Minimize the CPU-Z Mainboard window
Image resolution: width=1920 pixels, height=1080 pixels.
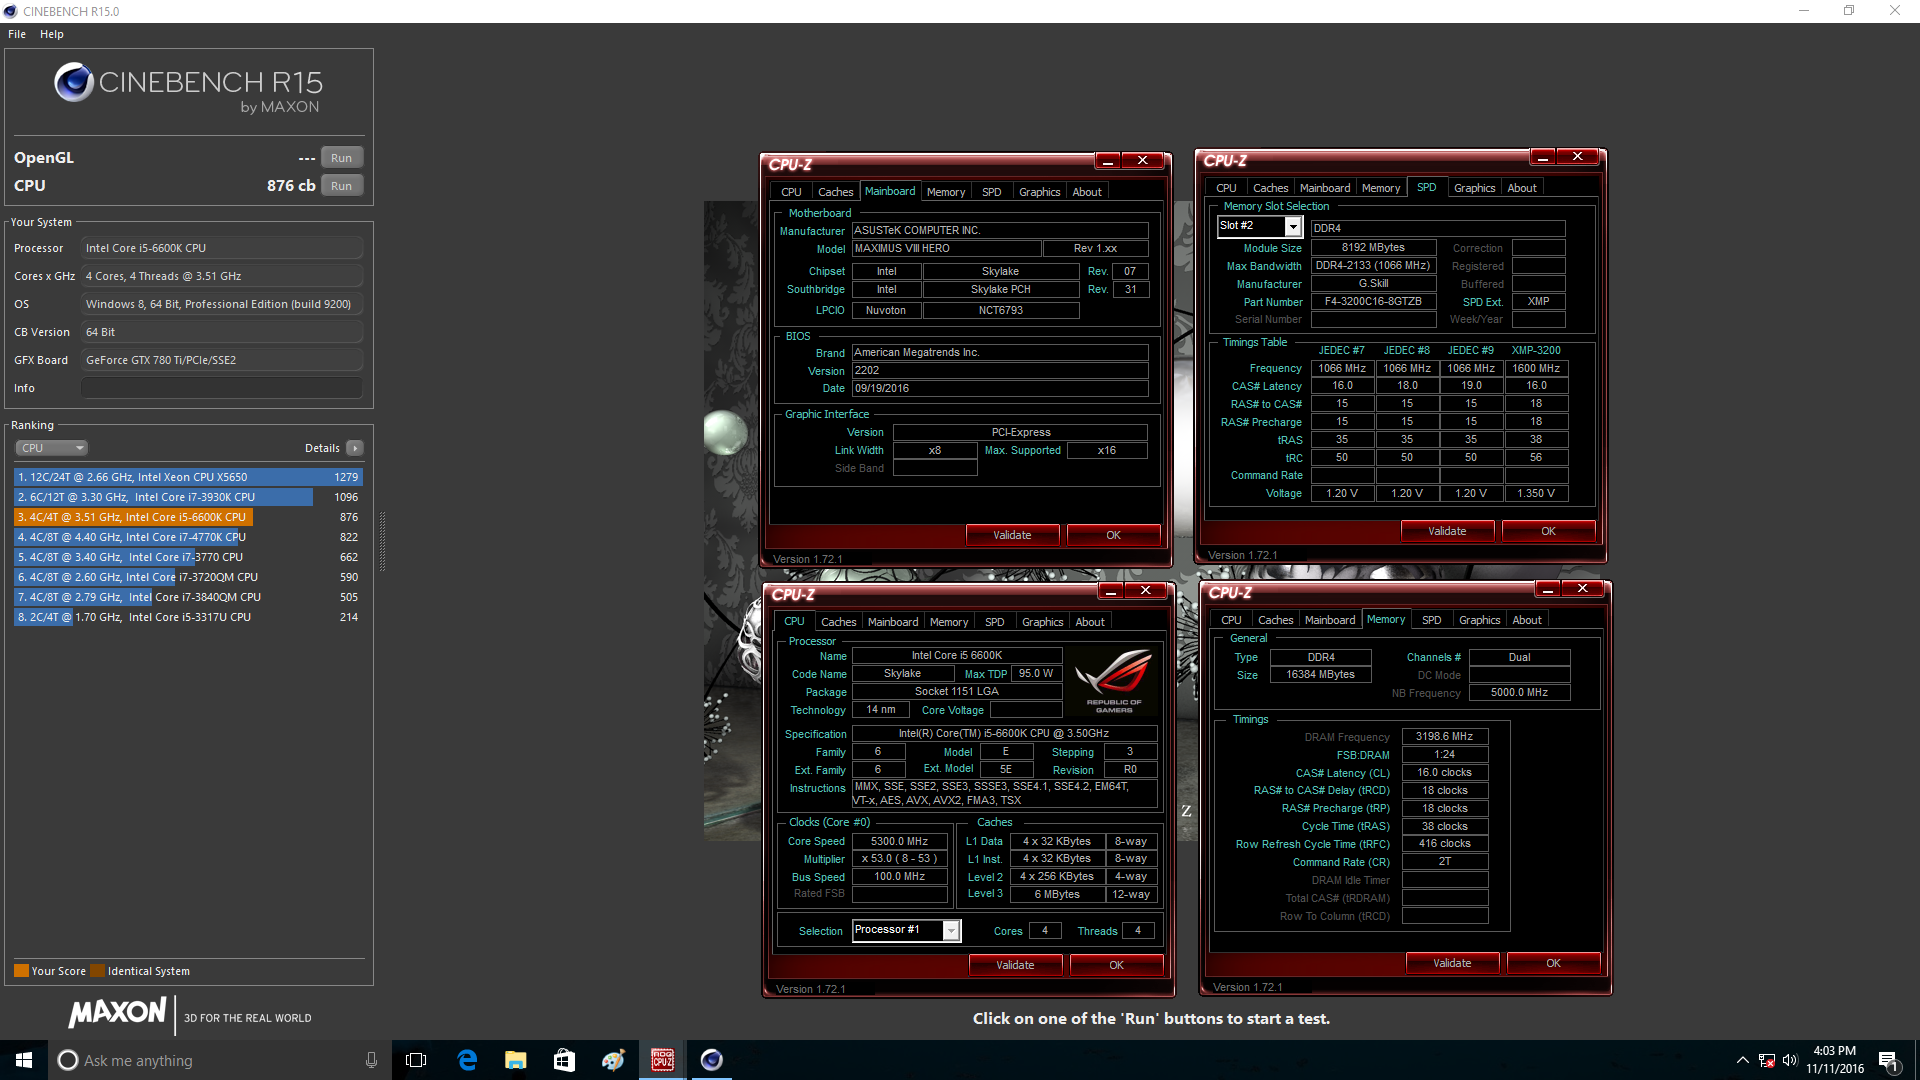pyautogui.click(x=1107, y=160)
